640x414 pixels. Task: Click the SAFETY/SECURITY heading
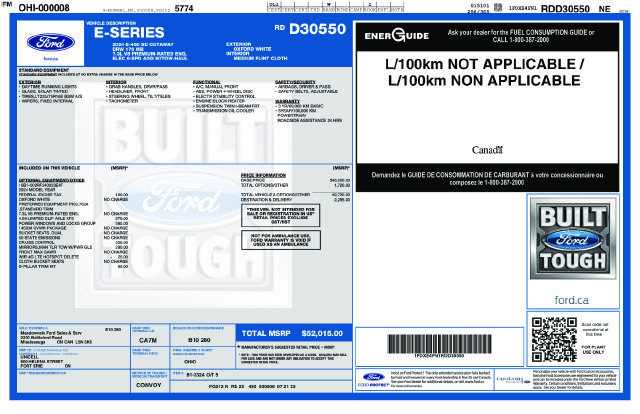(x=296, y=82)
